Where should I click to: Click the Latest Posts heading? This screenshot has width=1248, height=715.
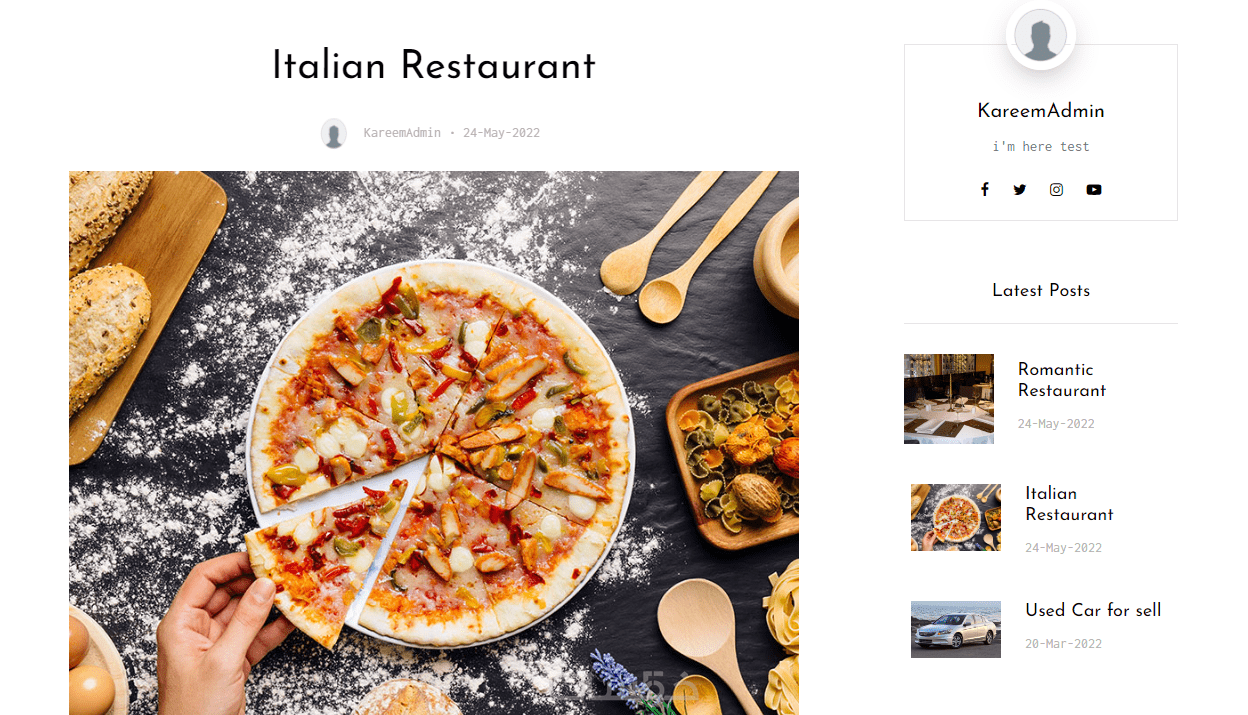[x=1041, y=290]
